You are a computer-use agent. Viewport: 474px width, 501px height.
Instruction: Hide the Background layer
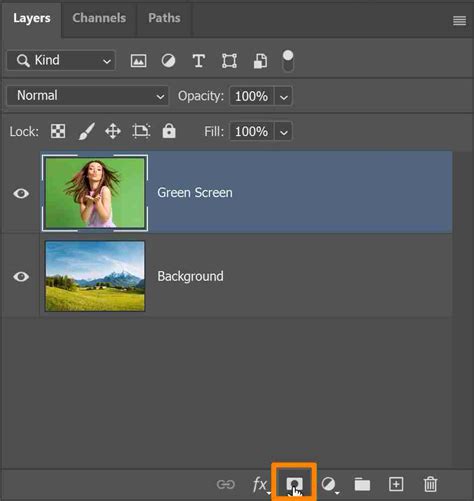tap(21, 277)
